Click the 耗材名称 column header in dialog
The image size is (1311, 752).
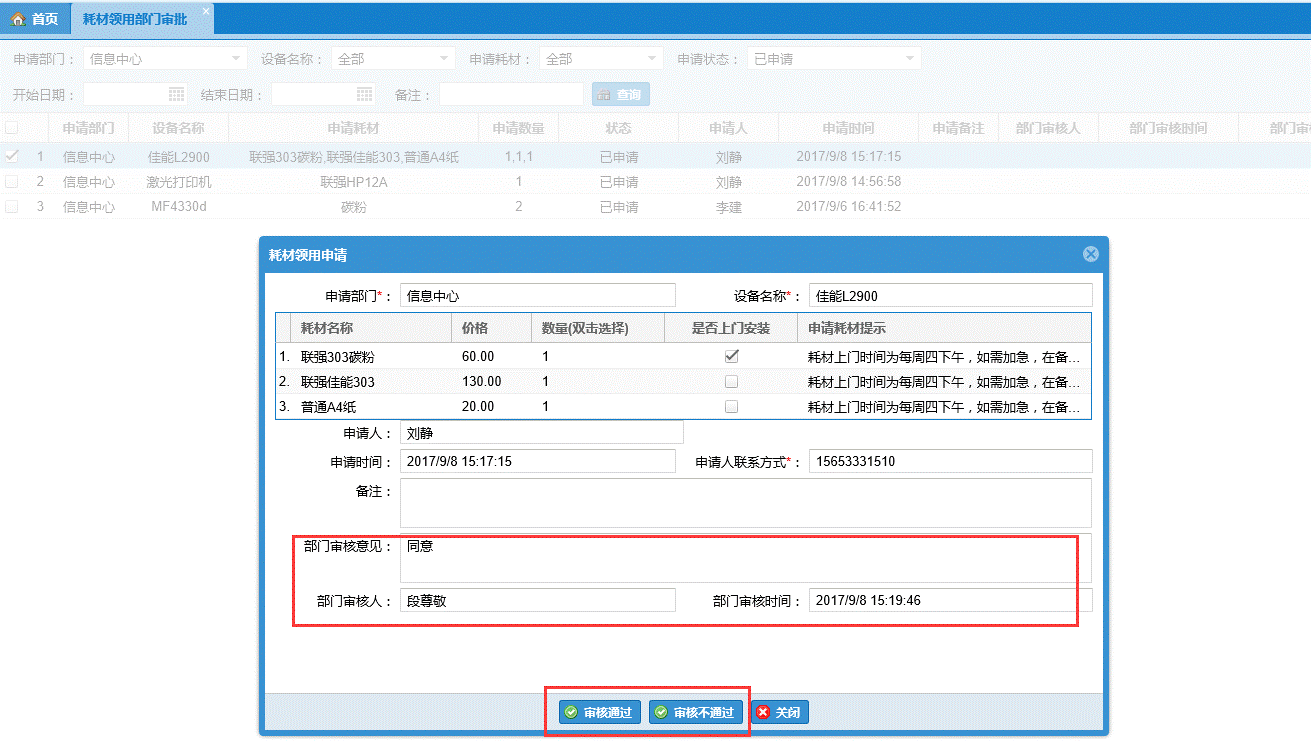[371, 328]
